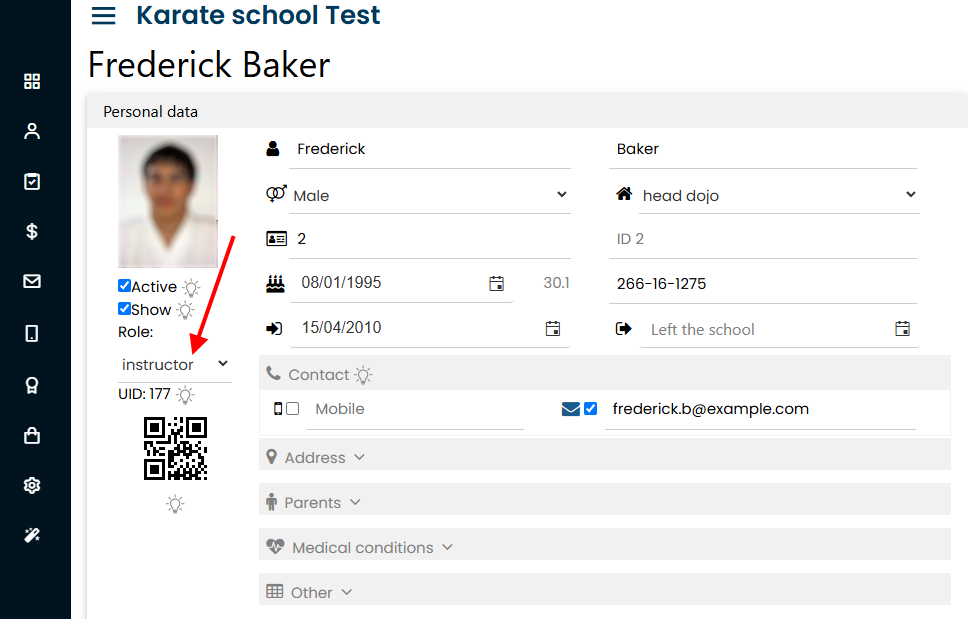Uncheck the Active checkbox
The image size is (968, 619).
click(x=124, y=286)
